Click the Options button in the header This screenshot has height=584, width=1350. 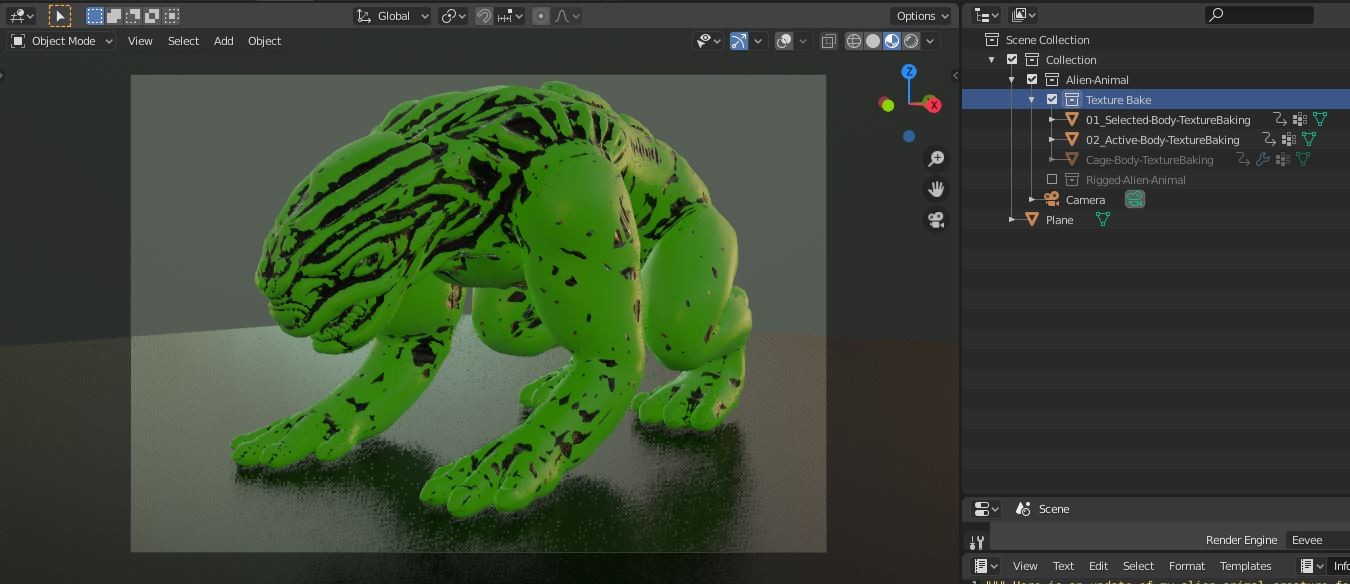click(x=919, y=16)
